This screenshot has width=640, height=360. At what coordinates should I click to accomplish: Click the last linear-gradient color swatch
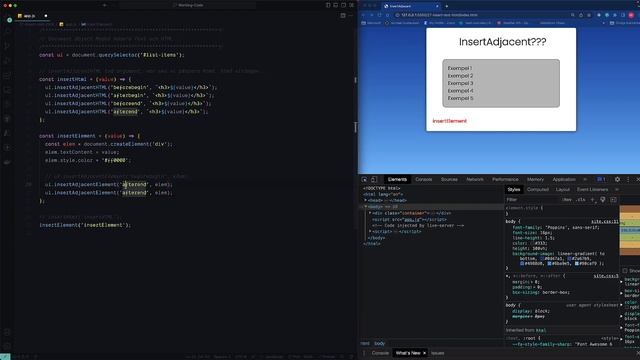click(577, 264)
